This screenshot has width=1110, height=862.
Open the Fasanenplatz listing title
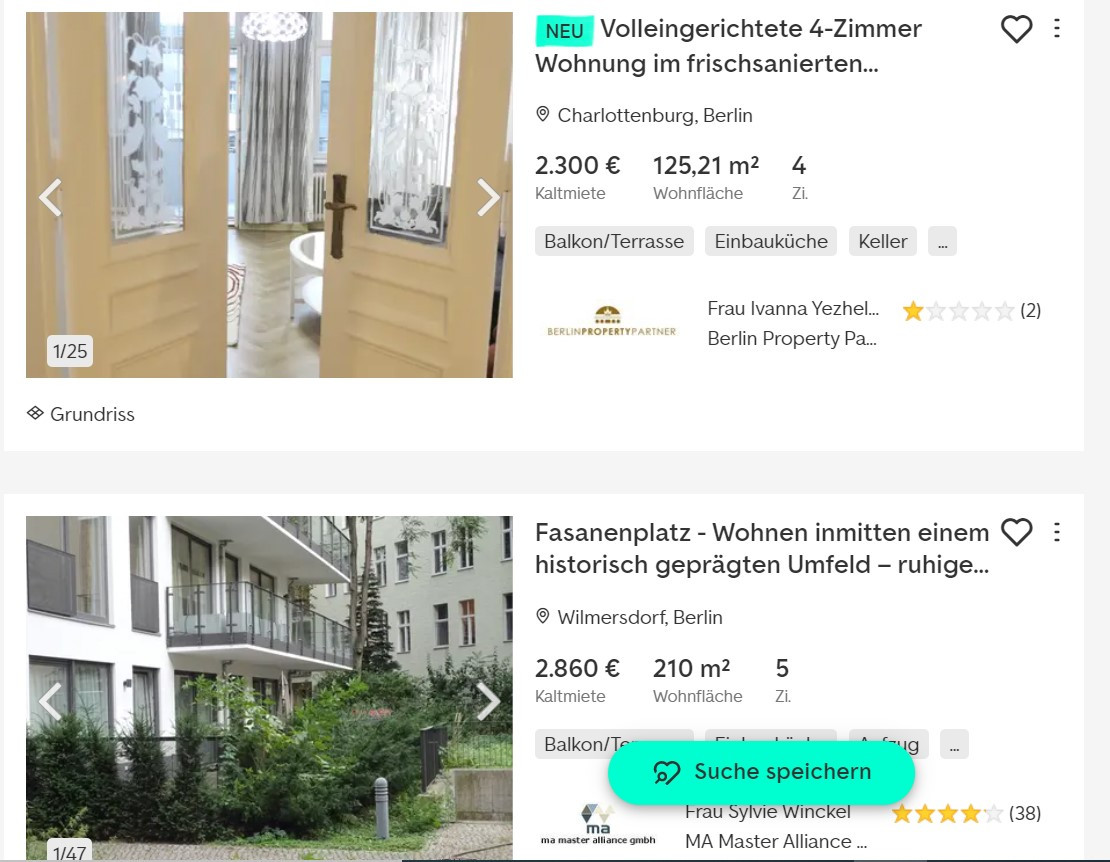[762, 548]
